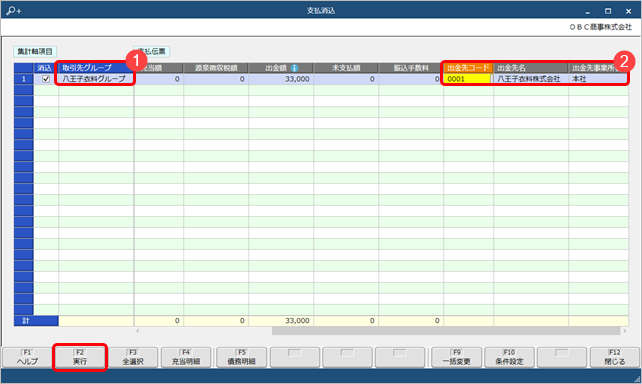Image resolution: width=642 pixels, height=384 pixels.
Task: Click F12 閉じる to close the screen
Action: point(615,357)
